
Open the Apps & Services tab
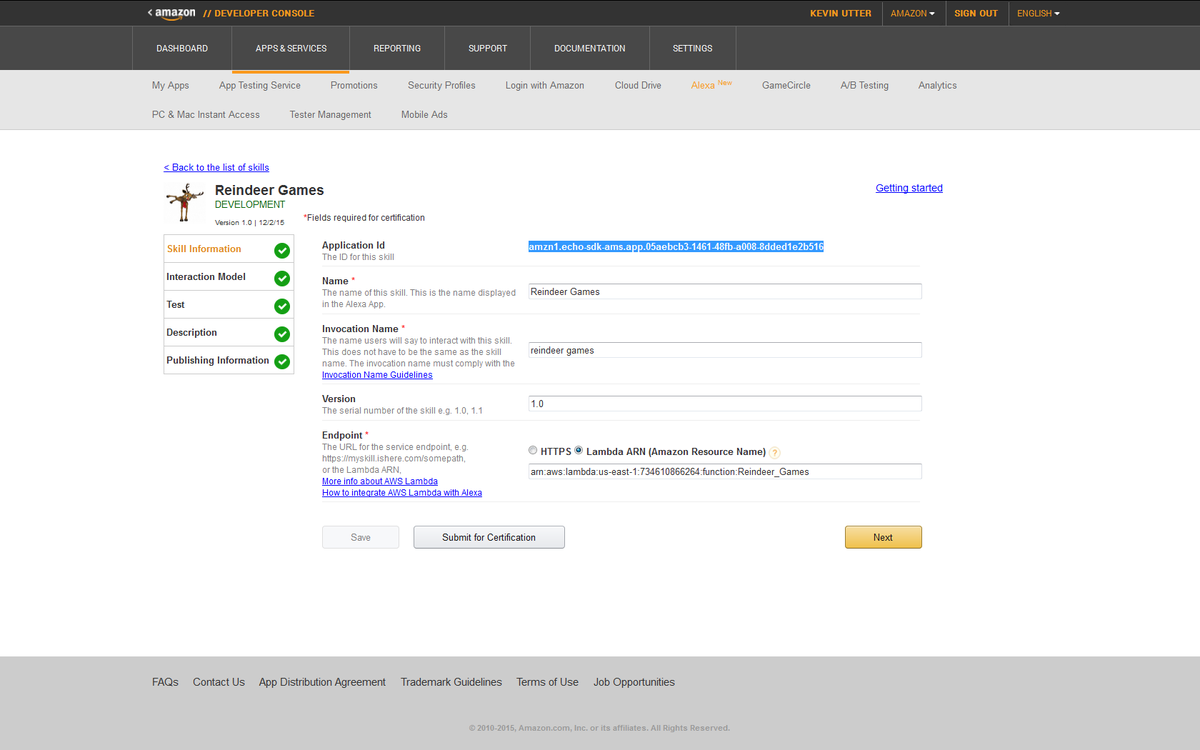click(x=291, y=48)
